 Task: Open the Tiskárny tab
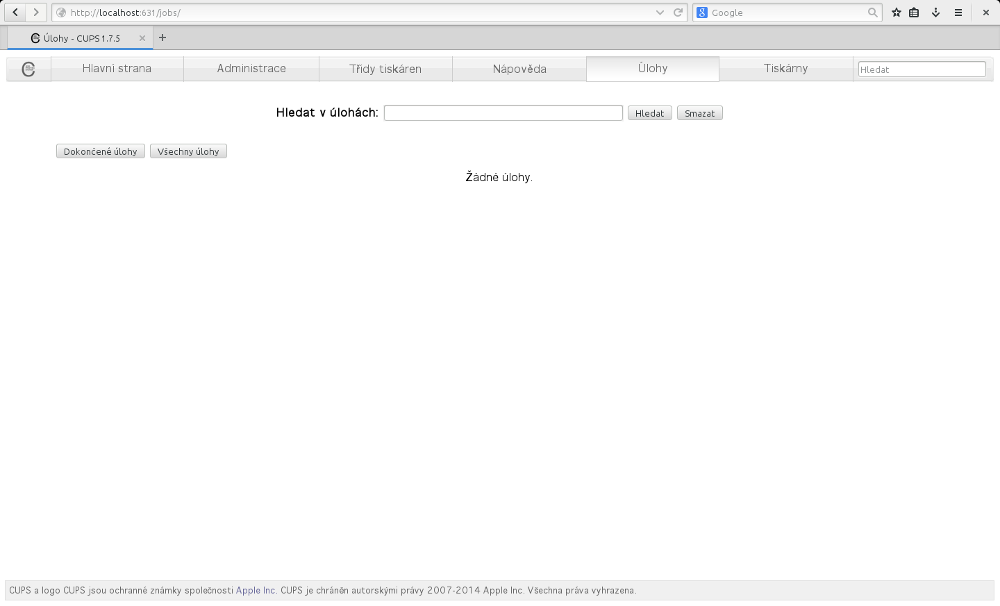(785, 69)
